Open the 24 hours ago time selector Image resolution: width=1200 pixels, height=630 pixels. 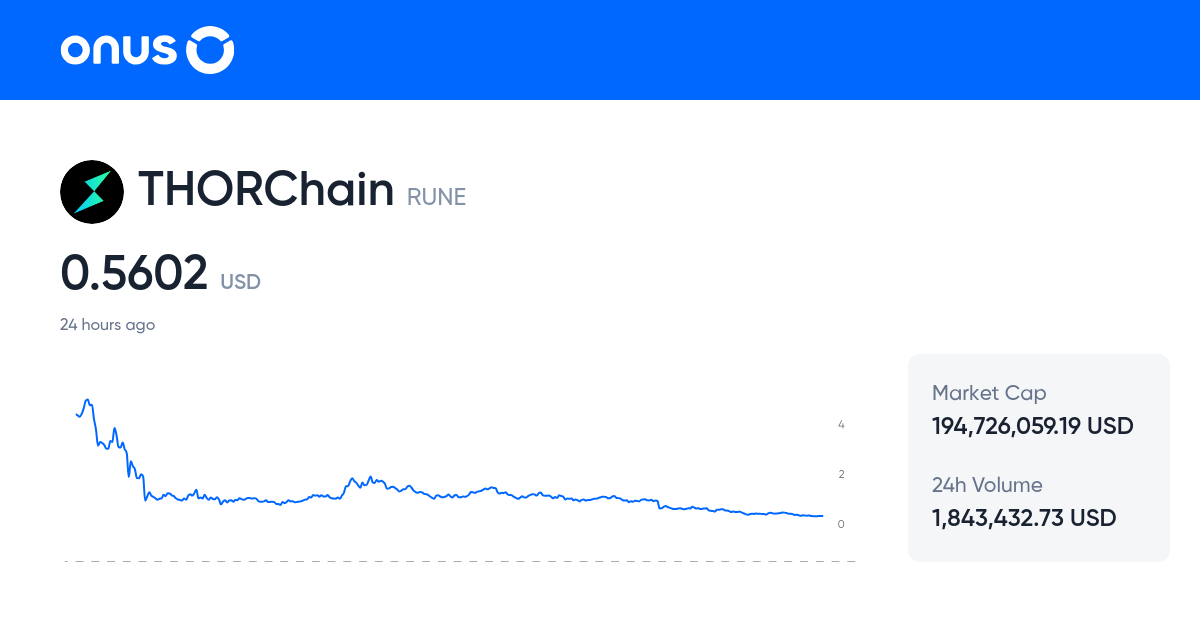point(108,324)
